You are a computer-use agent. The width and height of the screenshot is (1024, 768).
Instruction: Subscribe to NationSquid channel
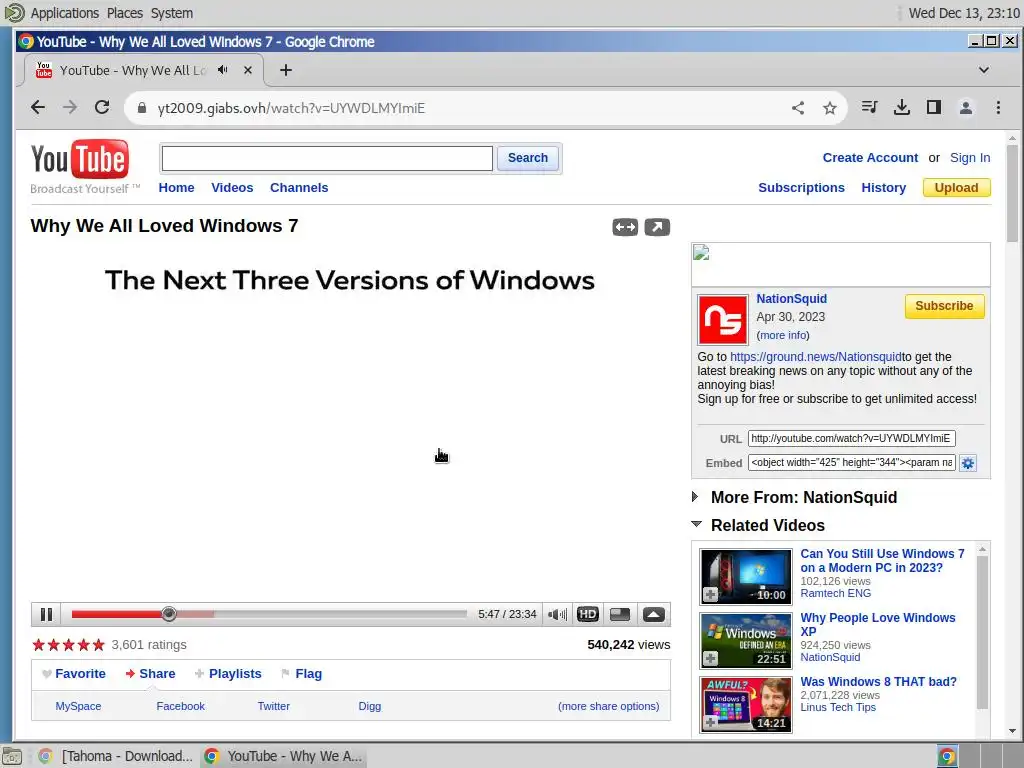[944, 306]
